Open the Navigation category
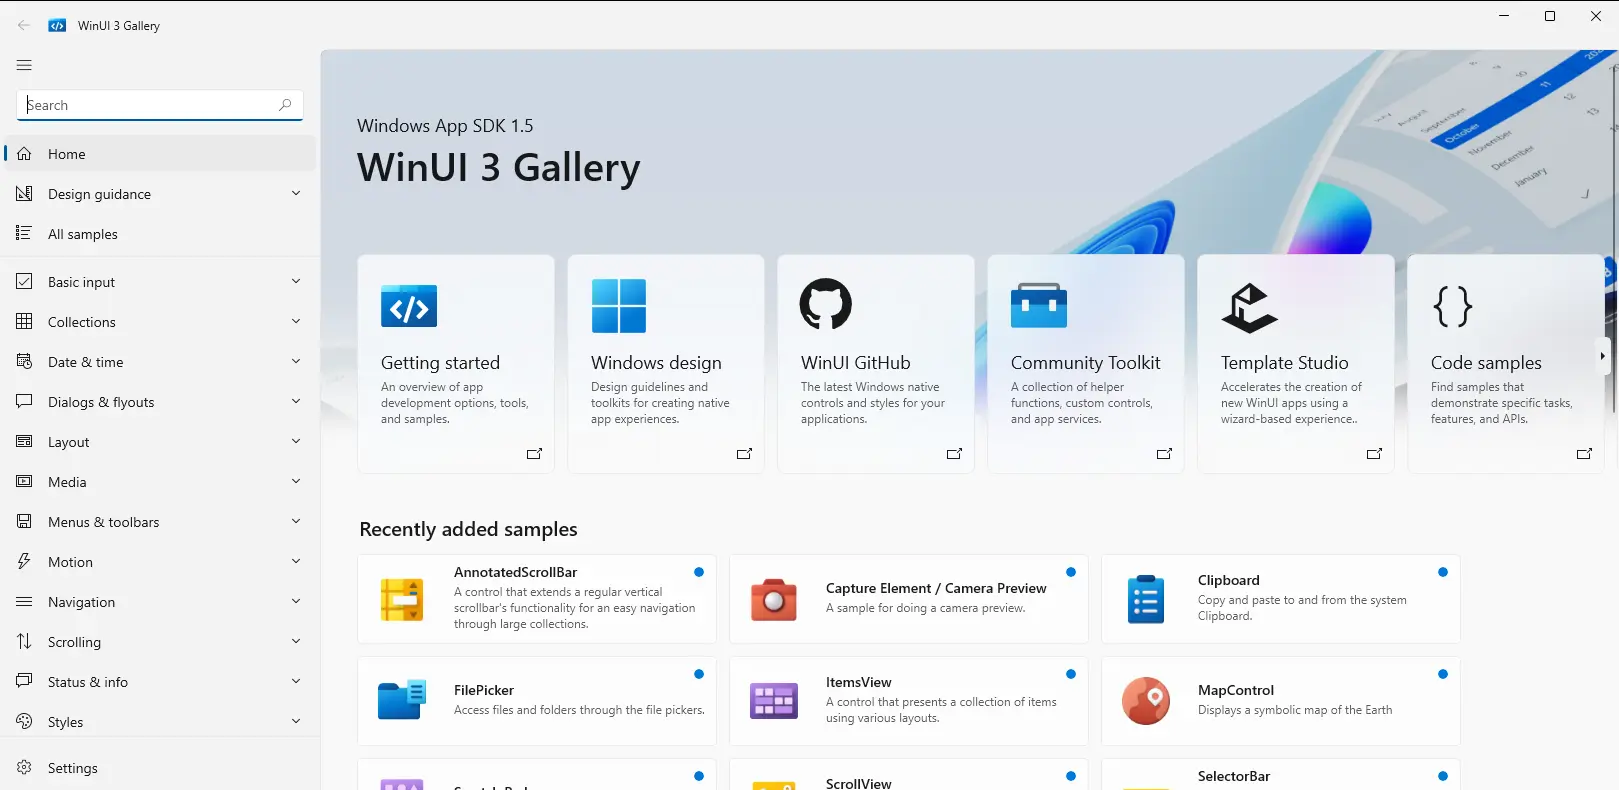The width and height of the screenshot is (1619, 790). pyautogui.click(x=160, y=602)
